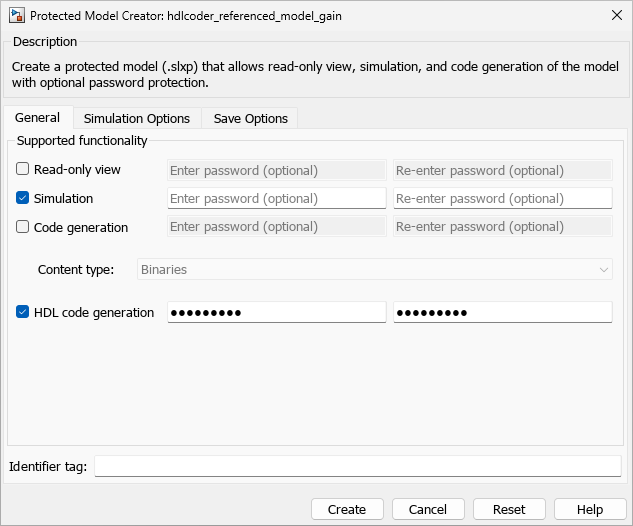Screen dimensions: 633x526
Task: Click the MATLAB icon in the title bar
Action: tap(17, 16)
